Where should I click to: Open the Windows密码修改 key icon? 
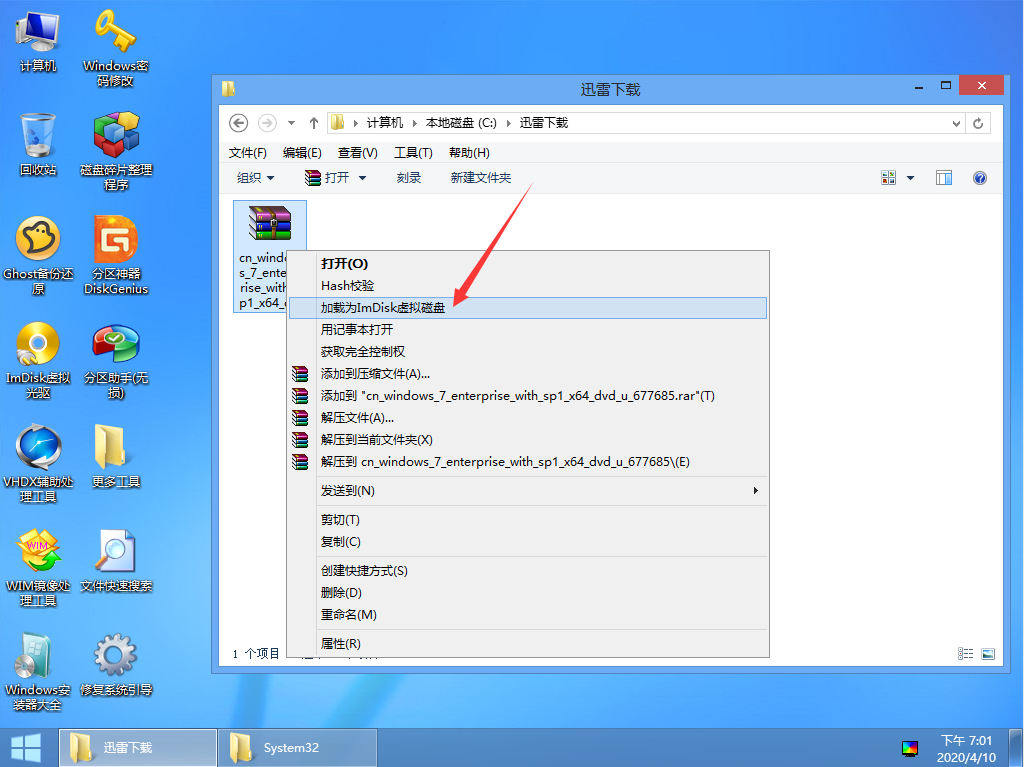[115, 33]
